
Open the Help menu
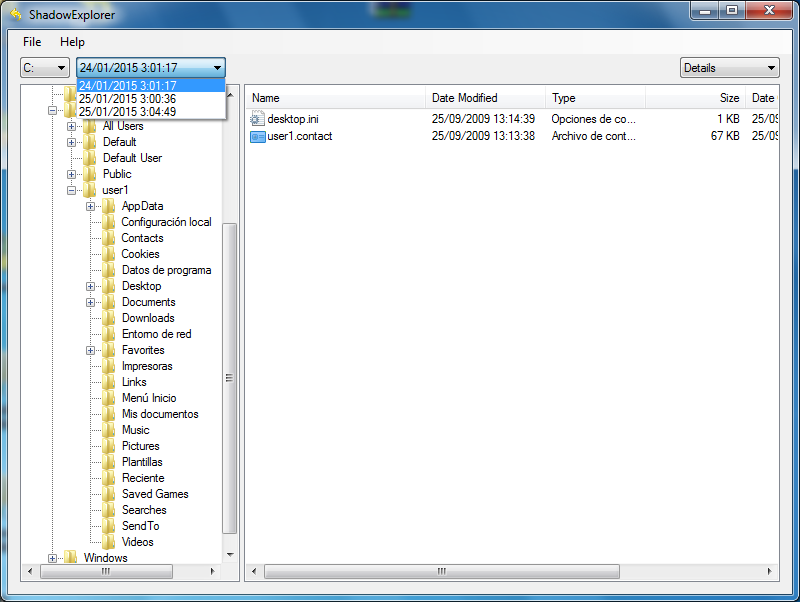coord(72,42)
